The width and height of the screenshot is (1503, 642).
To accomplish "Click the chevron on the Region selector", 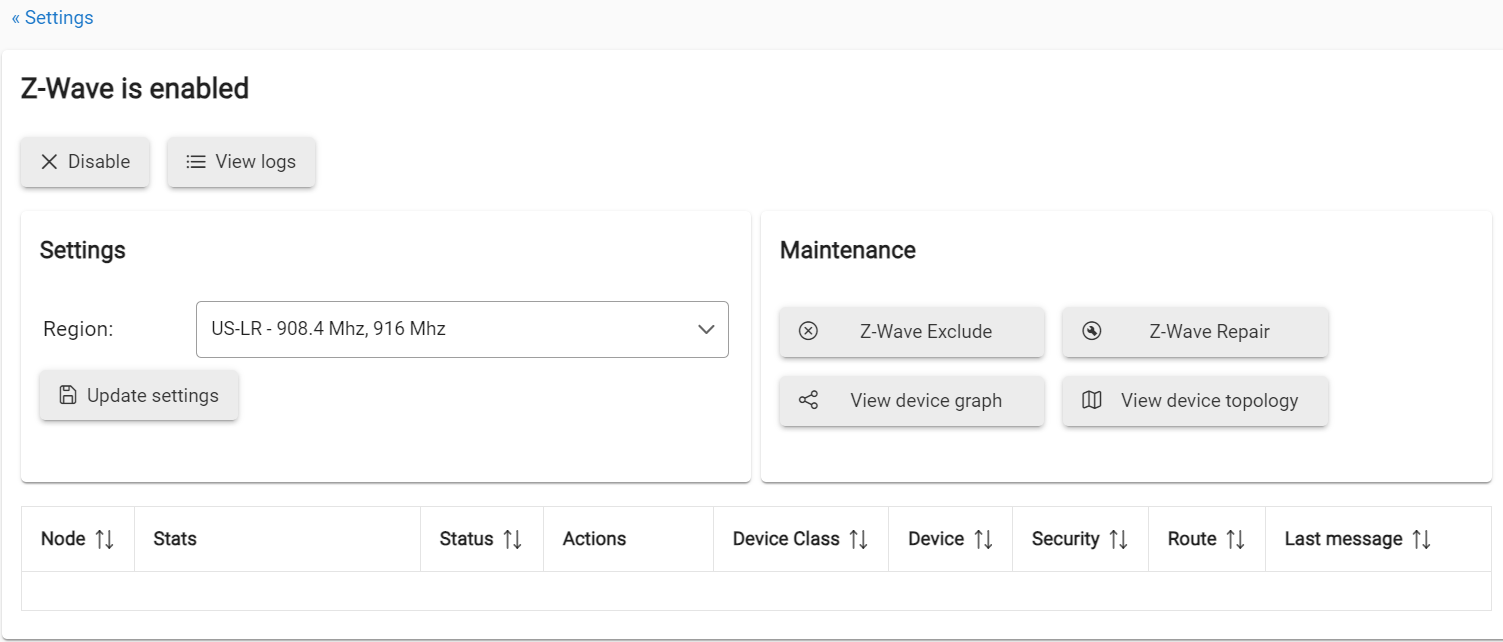I will coord(706,329).
